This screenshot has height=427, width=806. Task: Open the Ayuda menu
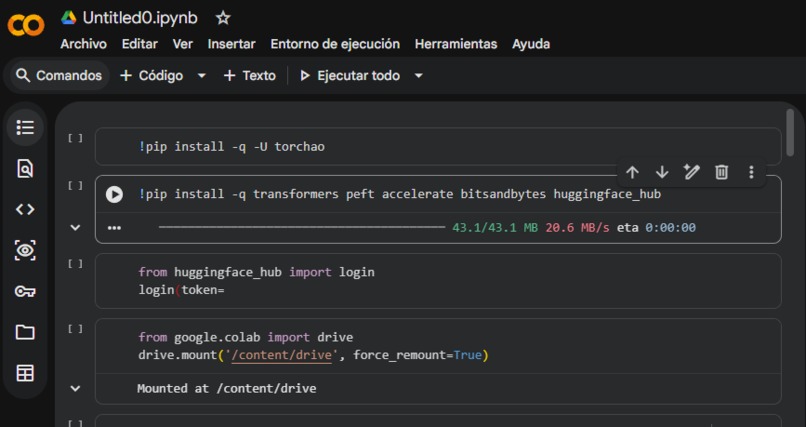click(x=531, y=44)
